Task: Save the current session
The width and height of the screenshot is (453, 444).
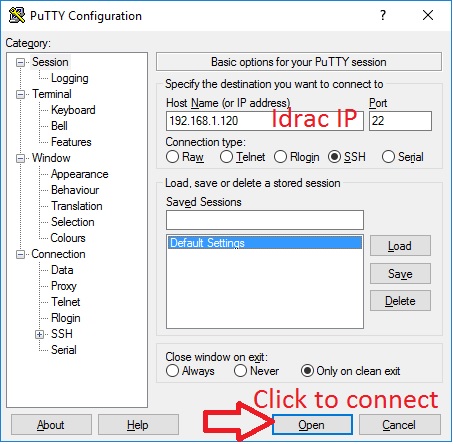Action: pyautogui.click(x=400, y=274)
